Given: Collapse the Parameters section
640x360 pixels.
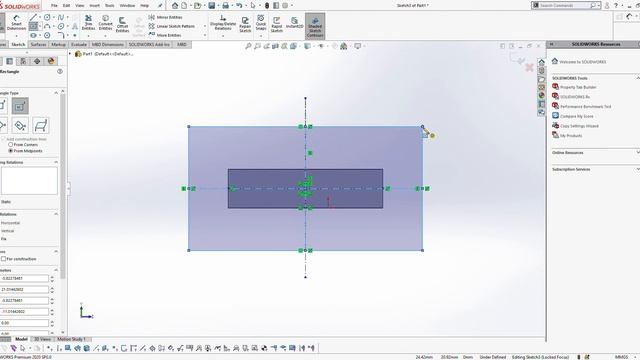Looking at the screenshot, I should (56, 270).
